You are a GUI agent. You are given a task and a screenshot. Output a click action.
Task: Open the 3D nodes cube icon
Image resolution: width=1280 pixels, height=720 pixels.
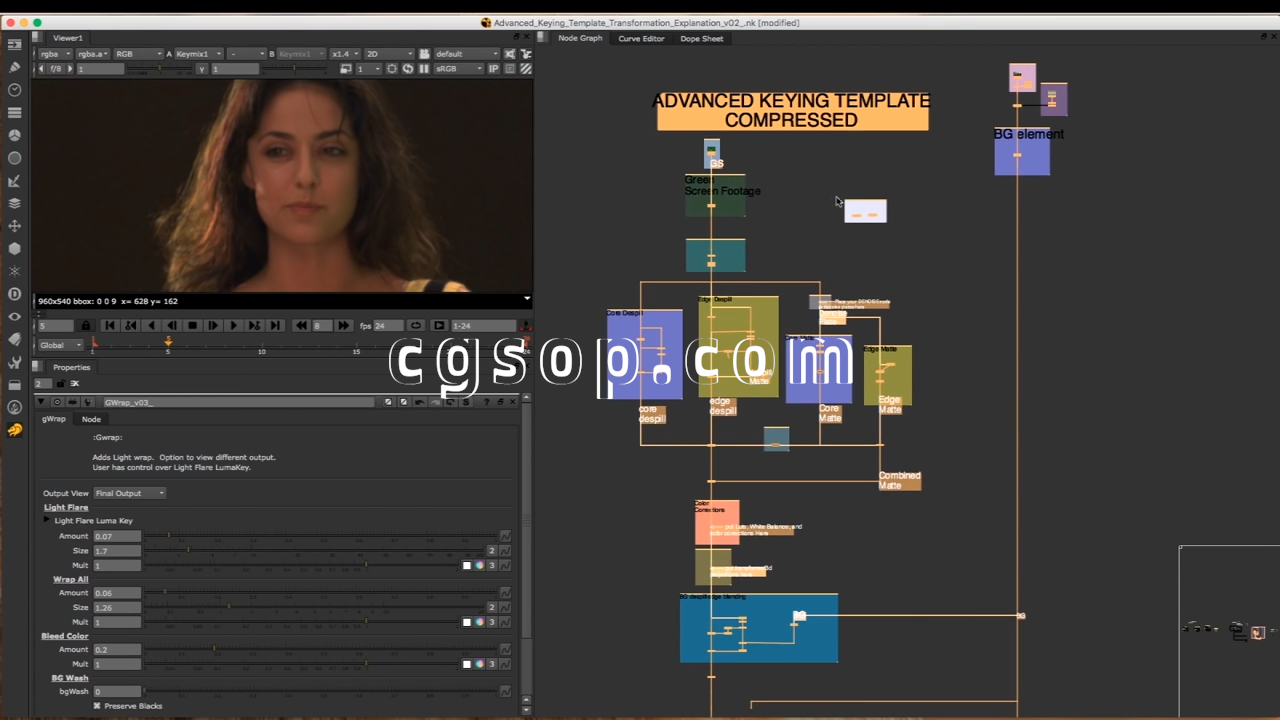14,248
